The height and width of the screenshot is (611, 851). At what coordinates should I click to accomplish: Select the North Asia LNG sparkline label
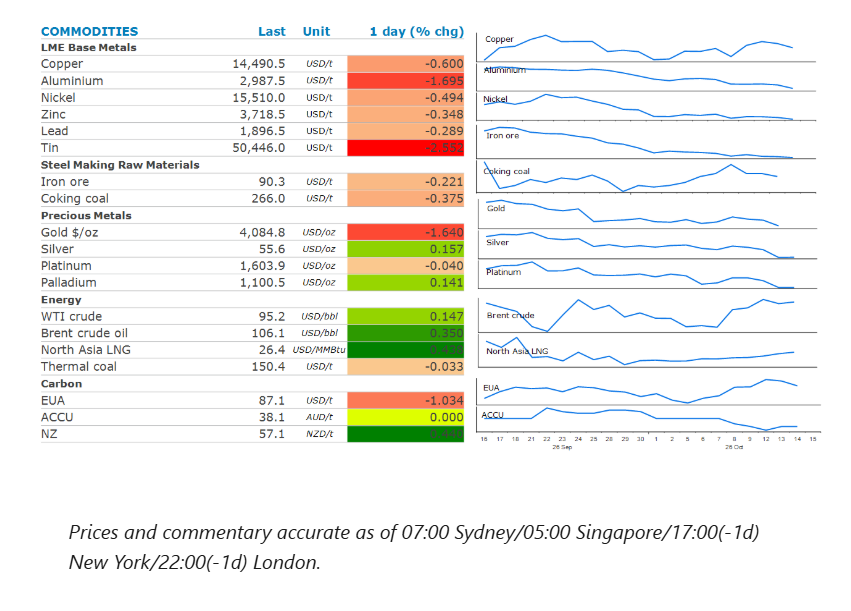pyautogui.click(x=517, y=351)
